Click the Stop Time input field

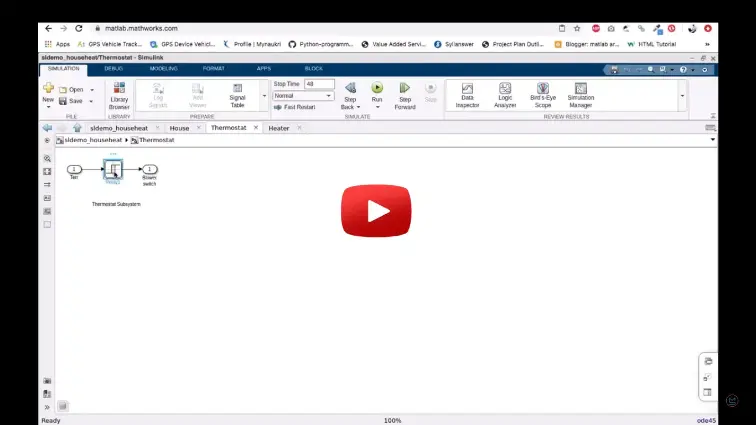pos(322,84)
